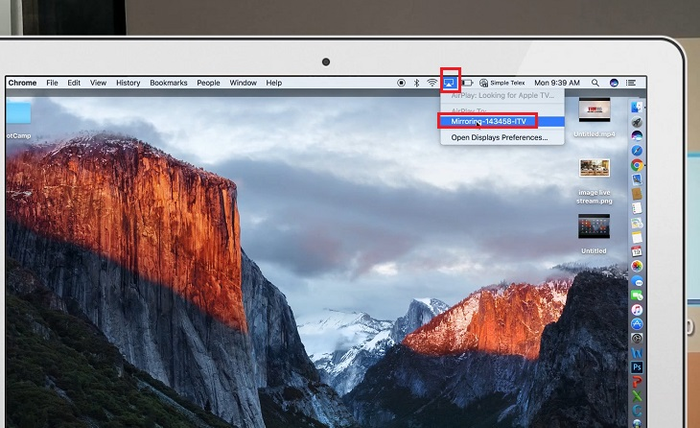Open the battery status menu
The image size is (700, 428).
pos(467,83)
